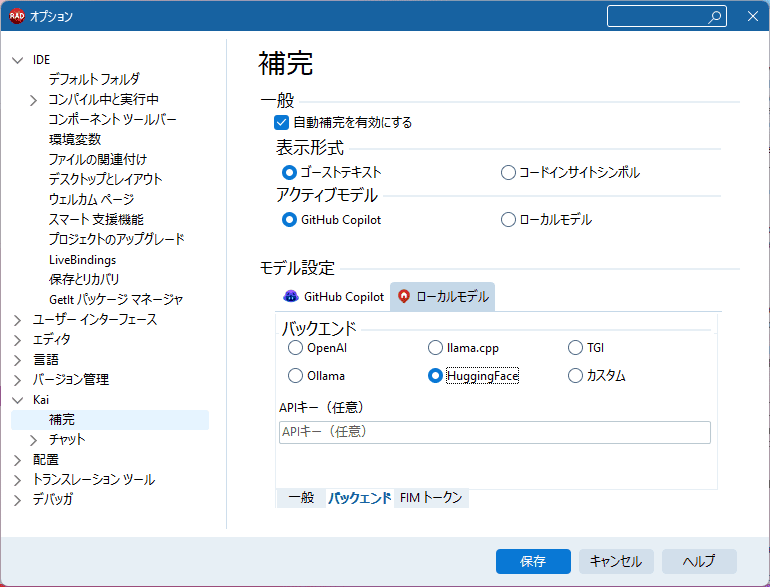The width and height of the screenshot is (770, 587).
Task: Open LiveBindings settings
Action: (x=82, y=259)
